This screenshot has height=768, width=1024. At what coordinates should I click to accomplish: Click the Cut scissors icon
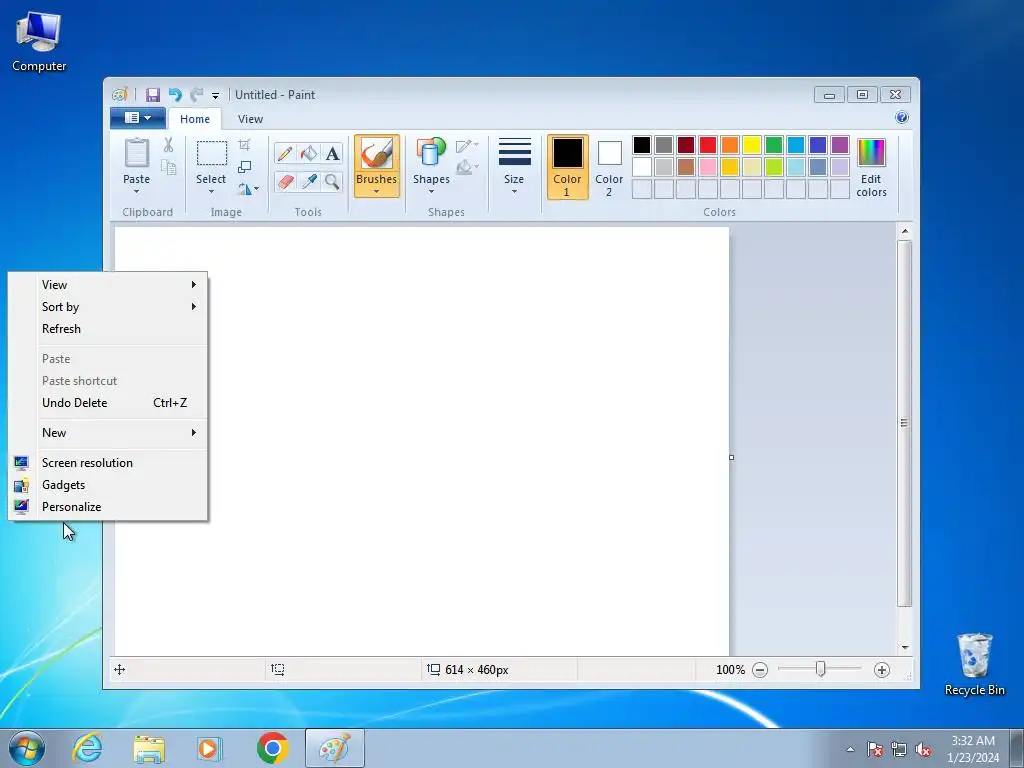(168, 145)
